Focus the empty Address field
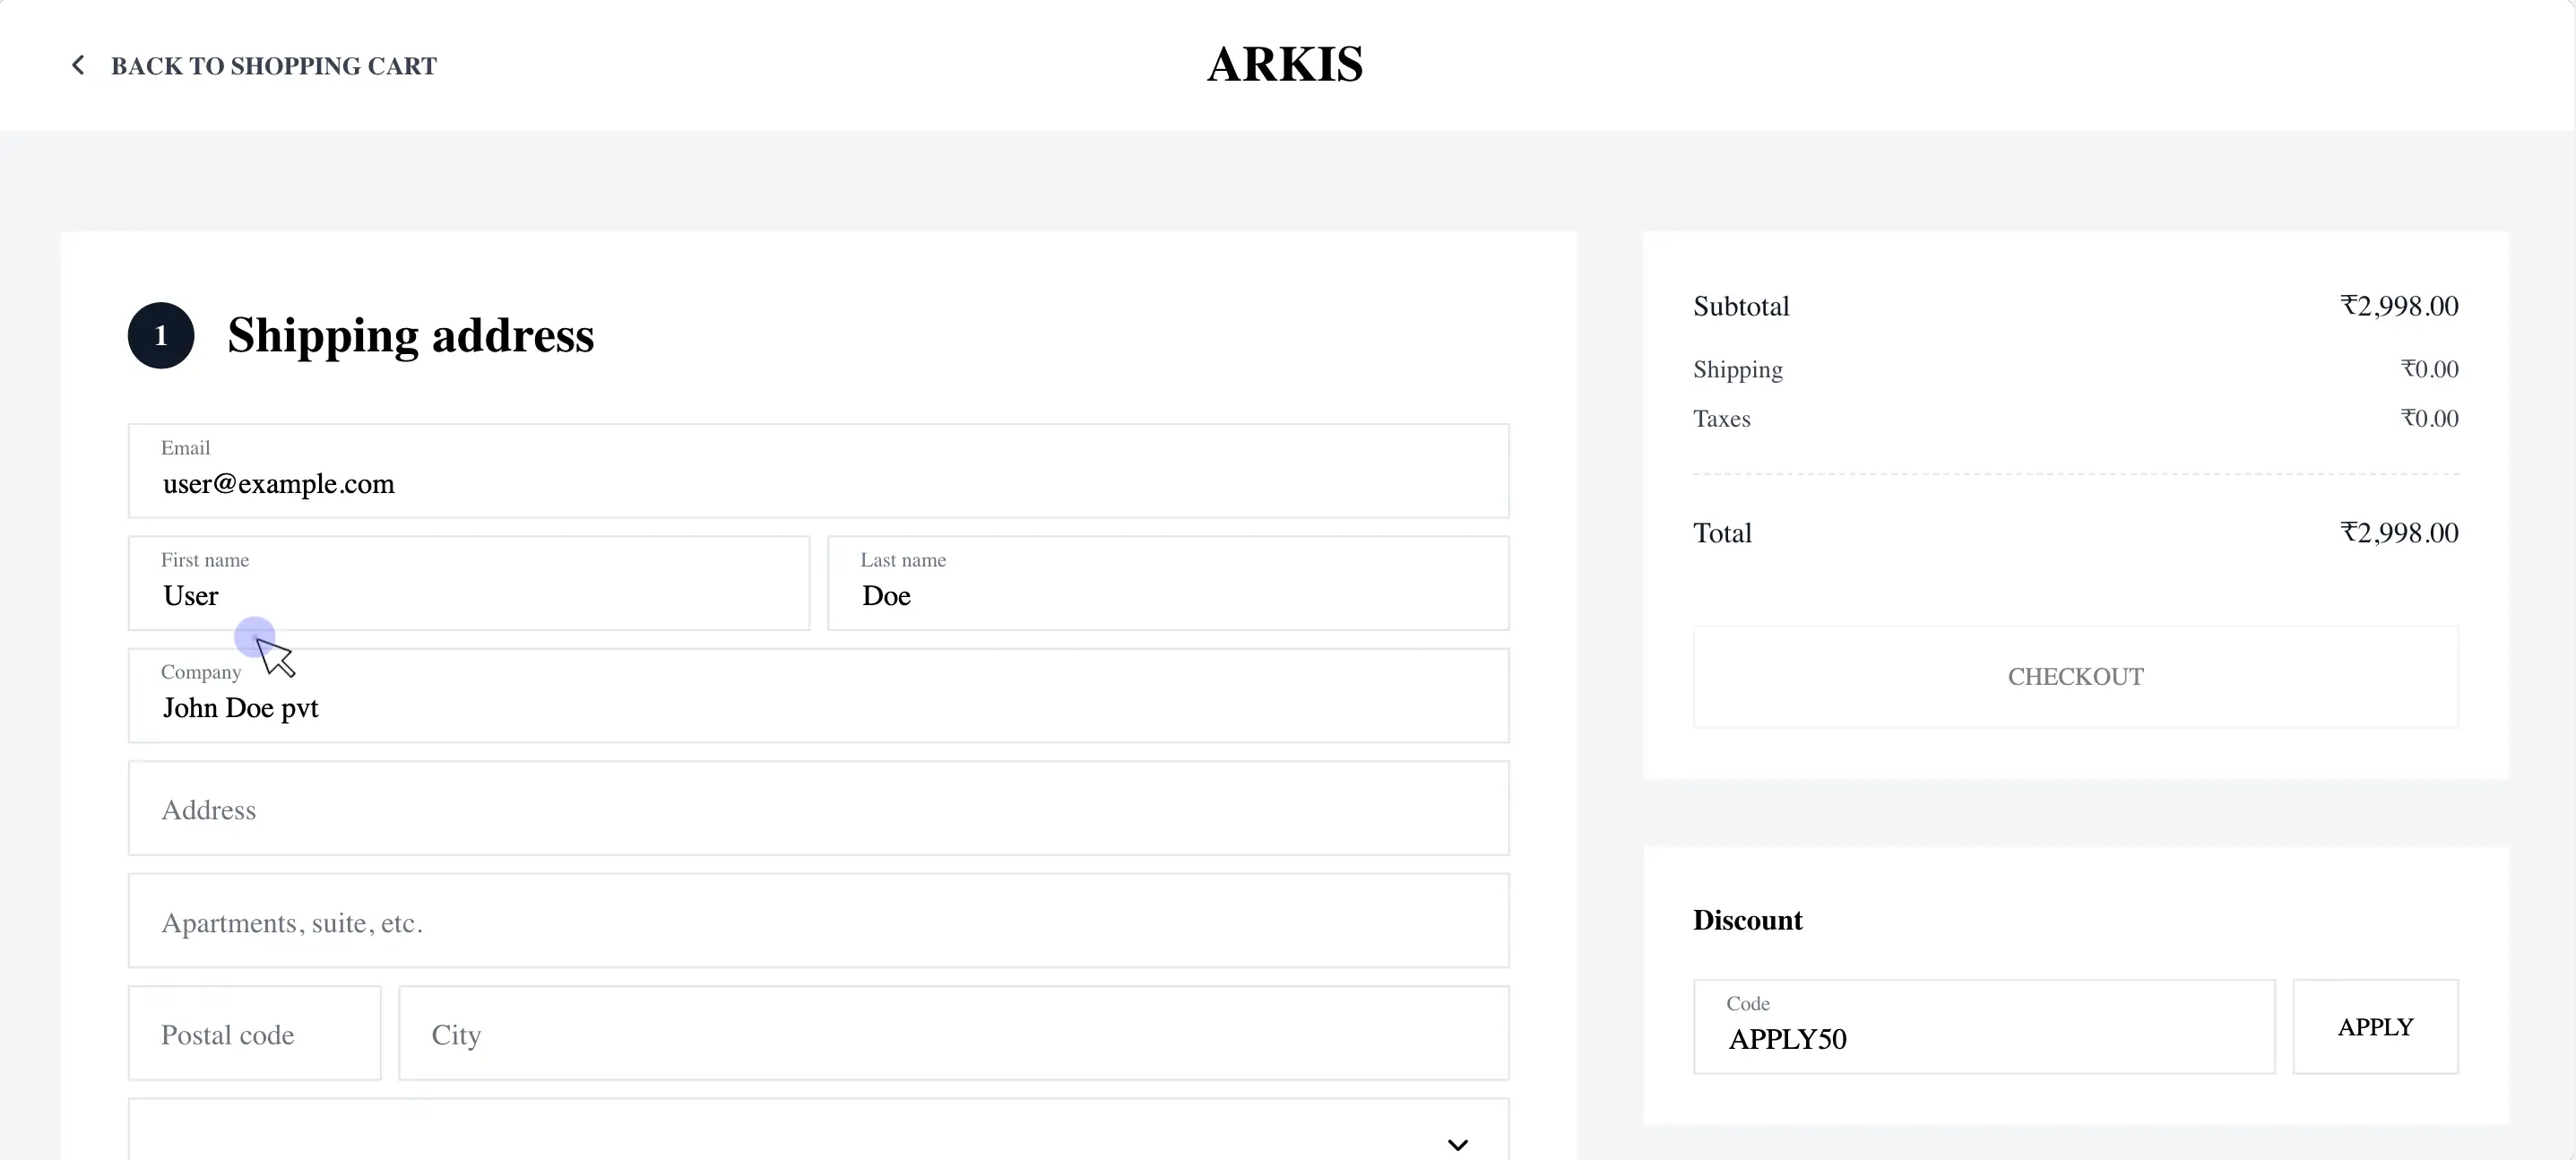Viewport: 2576px width, 1160px height. (x=817, y=808)
